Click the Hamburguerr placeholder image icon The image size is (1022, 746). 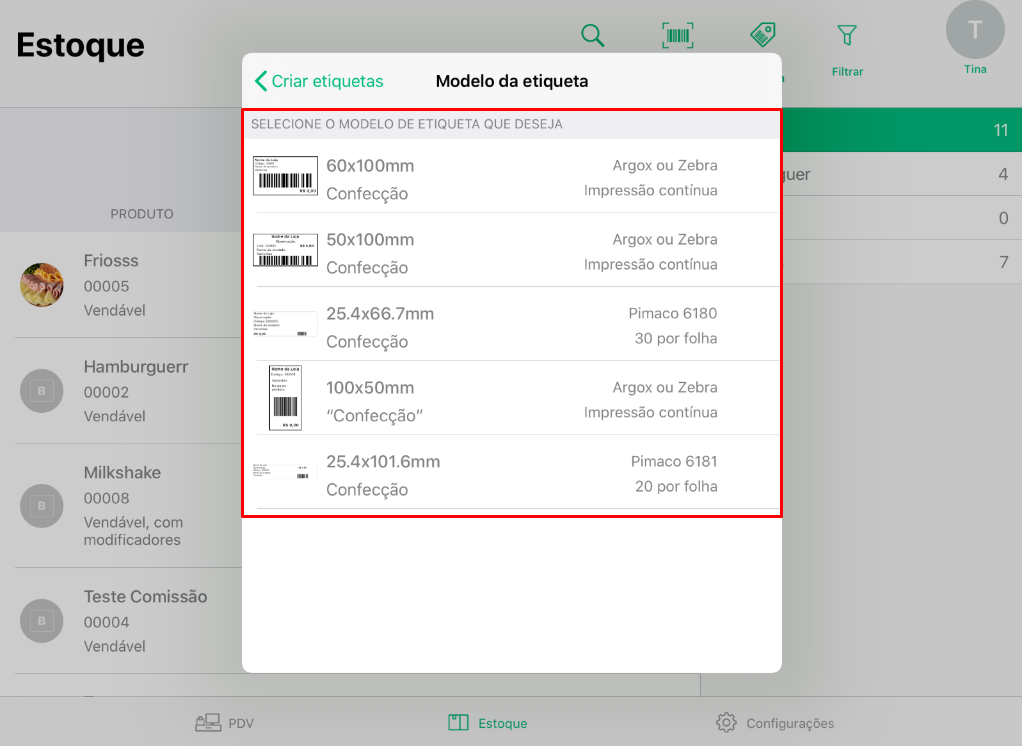[42, 391]
